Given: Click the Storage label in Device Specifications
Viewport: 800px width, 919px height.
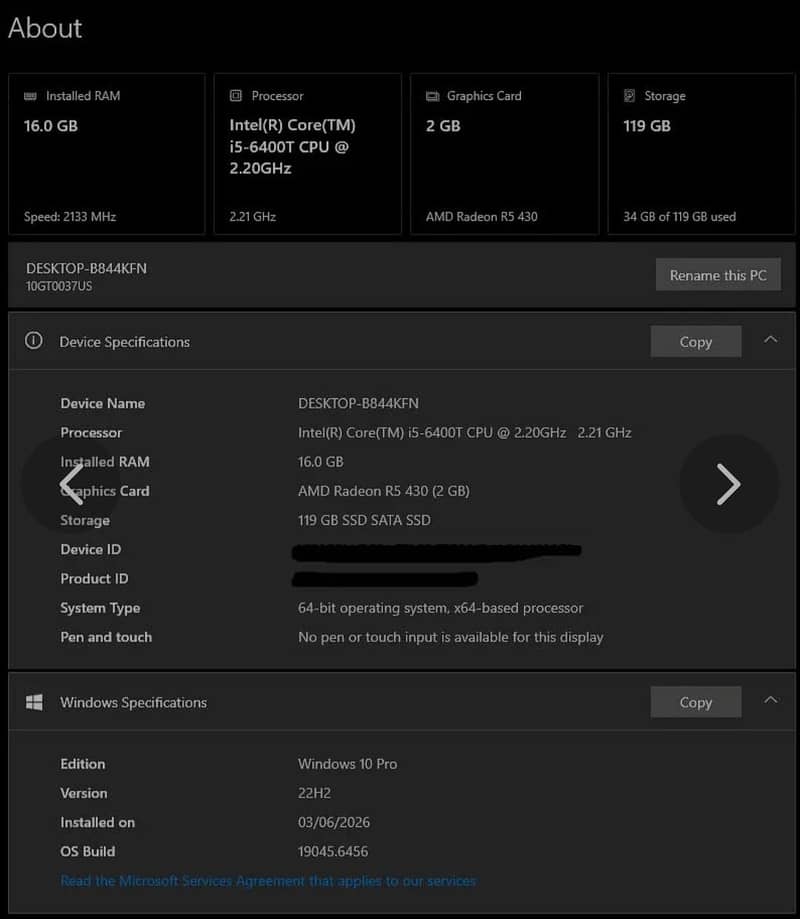Looking at the screenshot, I should click(x=84, y=520).
